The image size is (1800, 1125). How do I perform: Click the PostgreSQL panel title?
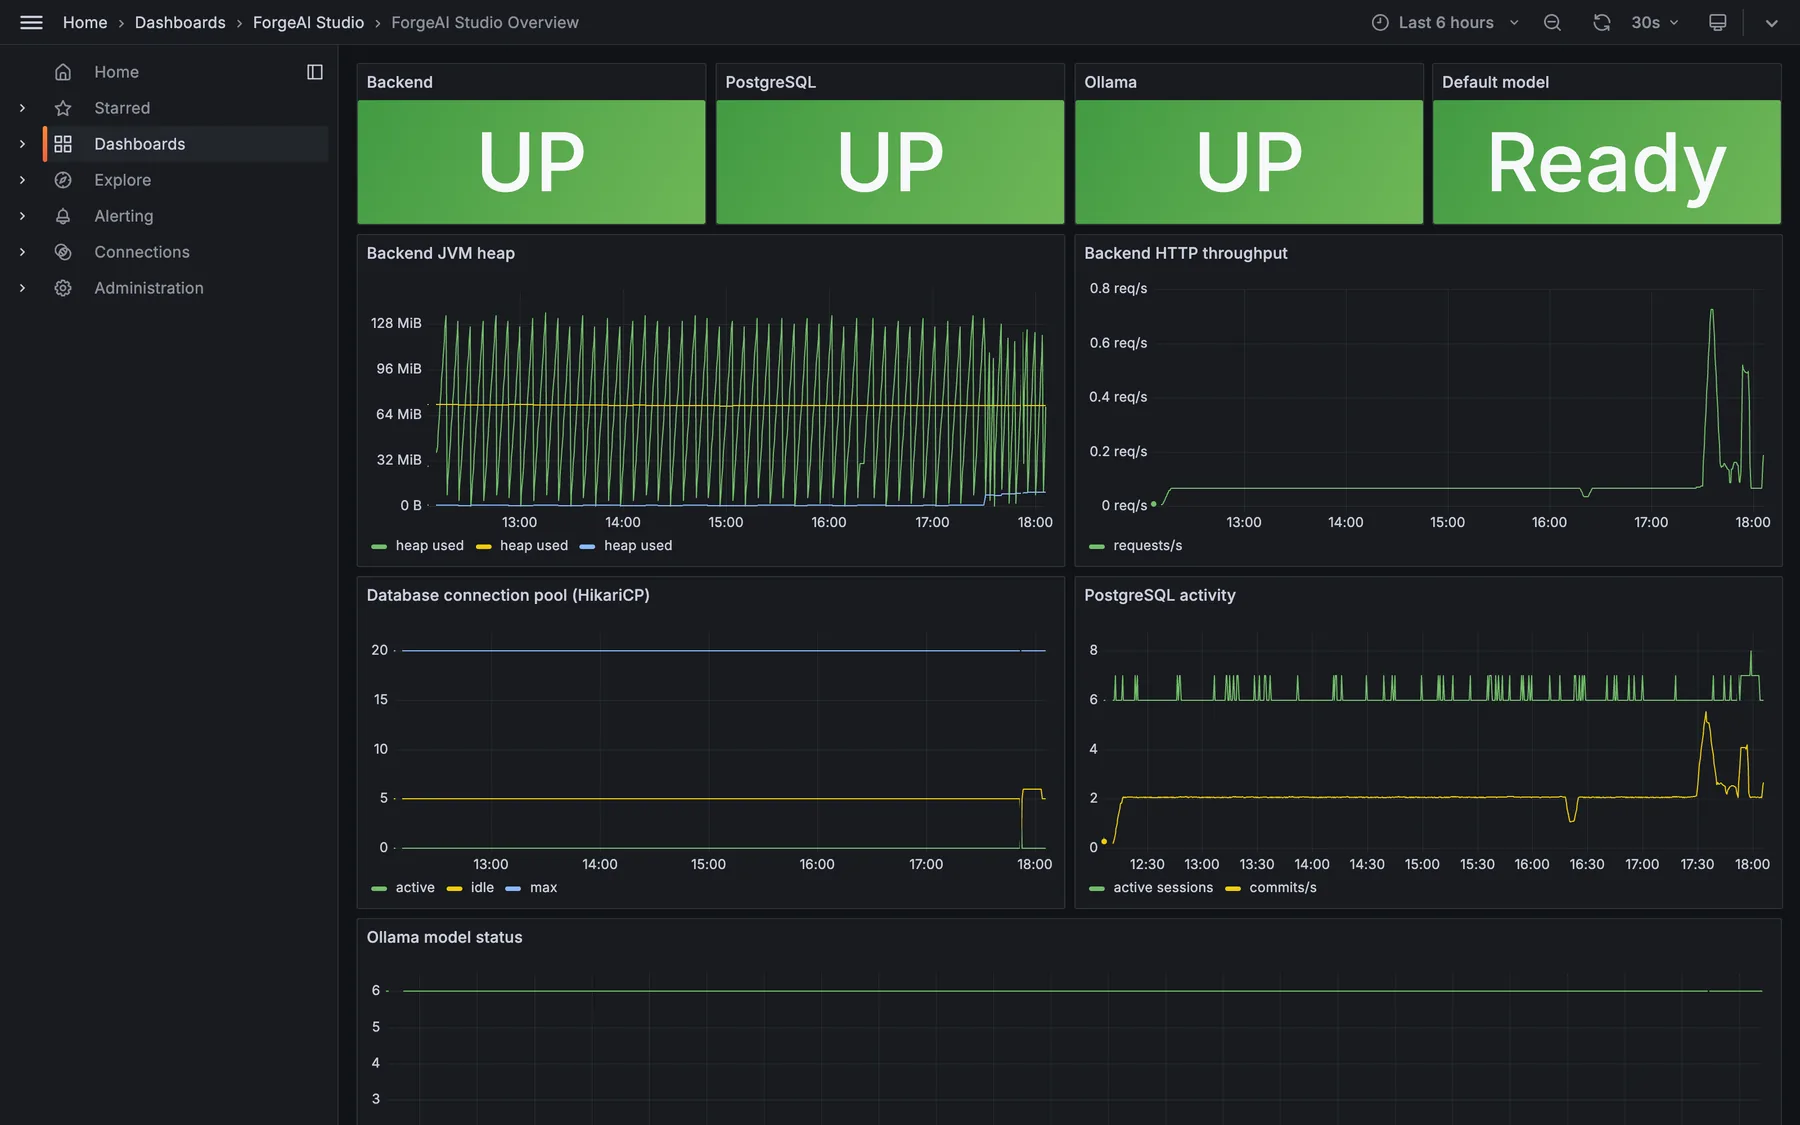coord(771,82)
